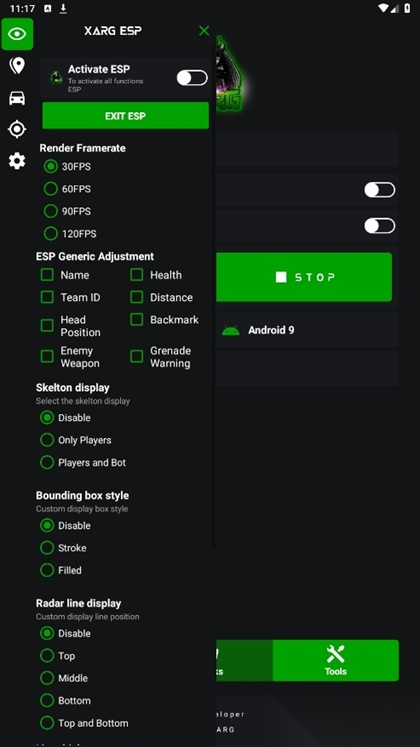This screenshot has width=420, height=747.
Task: Click the Android 9 robot icon
Action: coord(230,330)
